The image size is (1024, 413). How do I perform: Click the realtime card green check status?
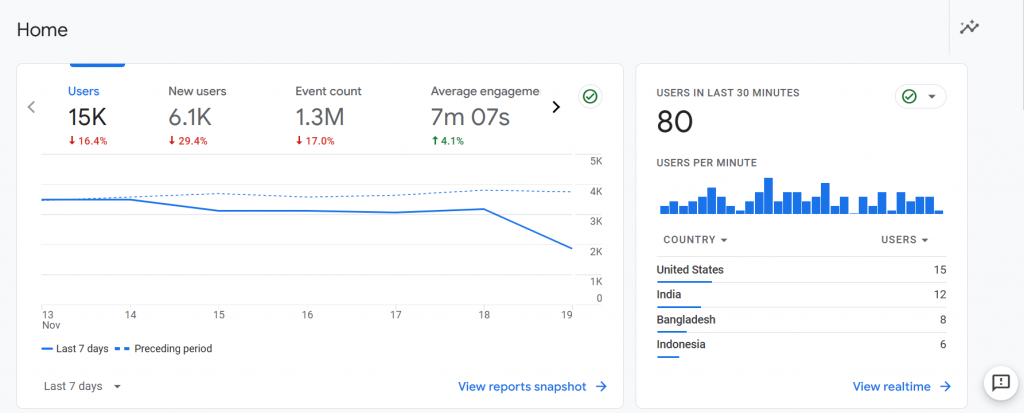[x=909, y=97]
